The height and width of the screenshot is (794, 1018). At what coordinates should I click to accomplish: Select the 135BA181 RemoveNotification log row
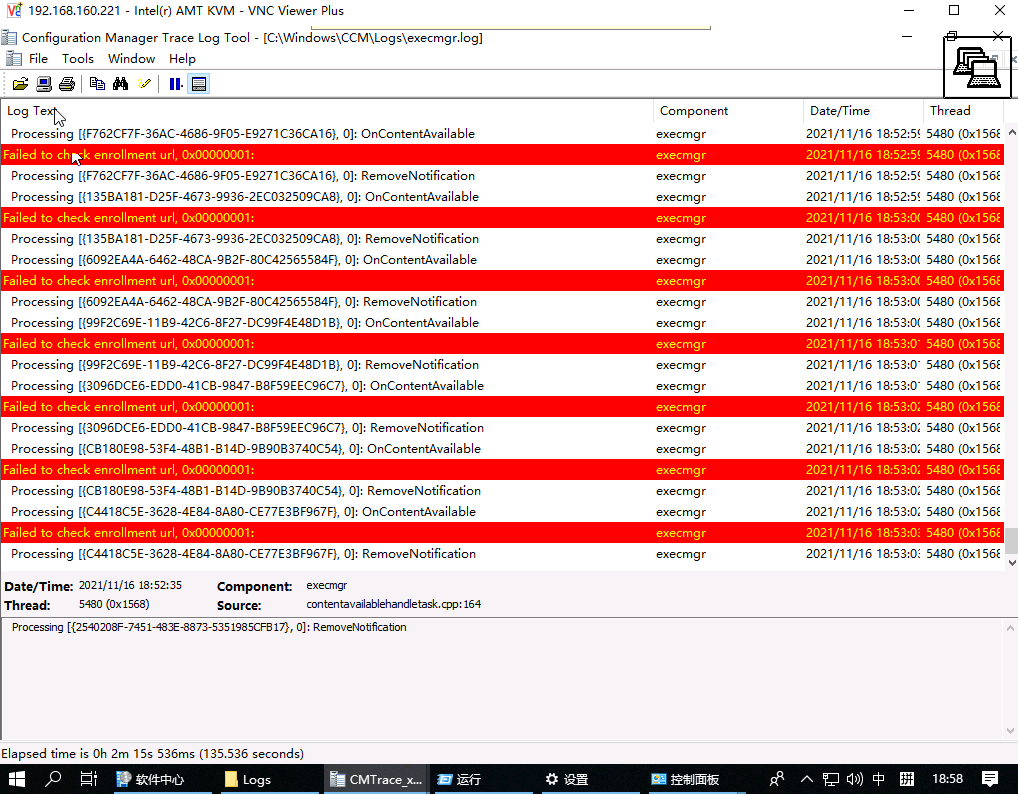pos(502,239)
